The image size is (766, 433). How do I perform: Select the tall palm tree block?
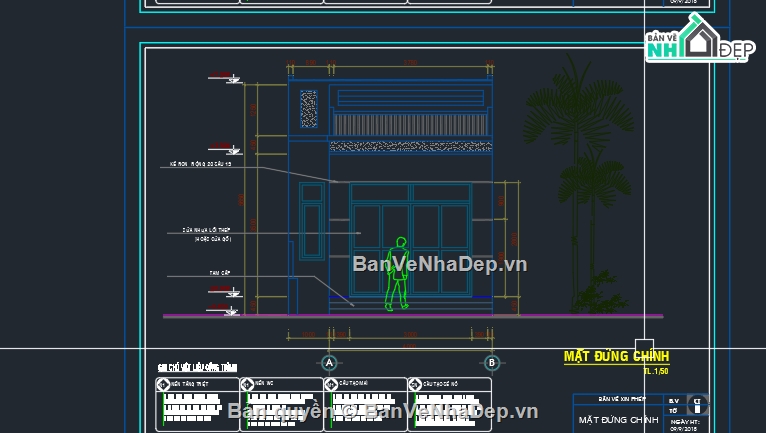[x=579, y=181]
